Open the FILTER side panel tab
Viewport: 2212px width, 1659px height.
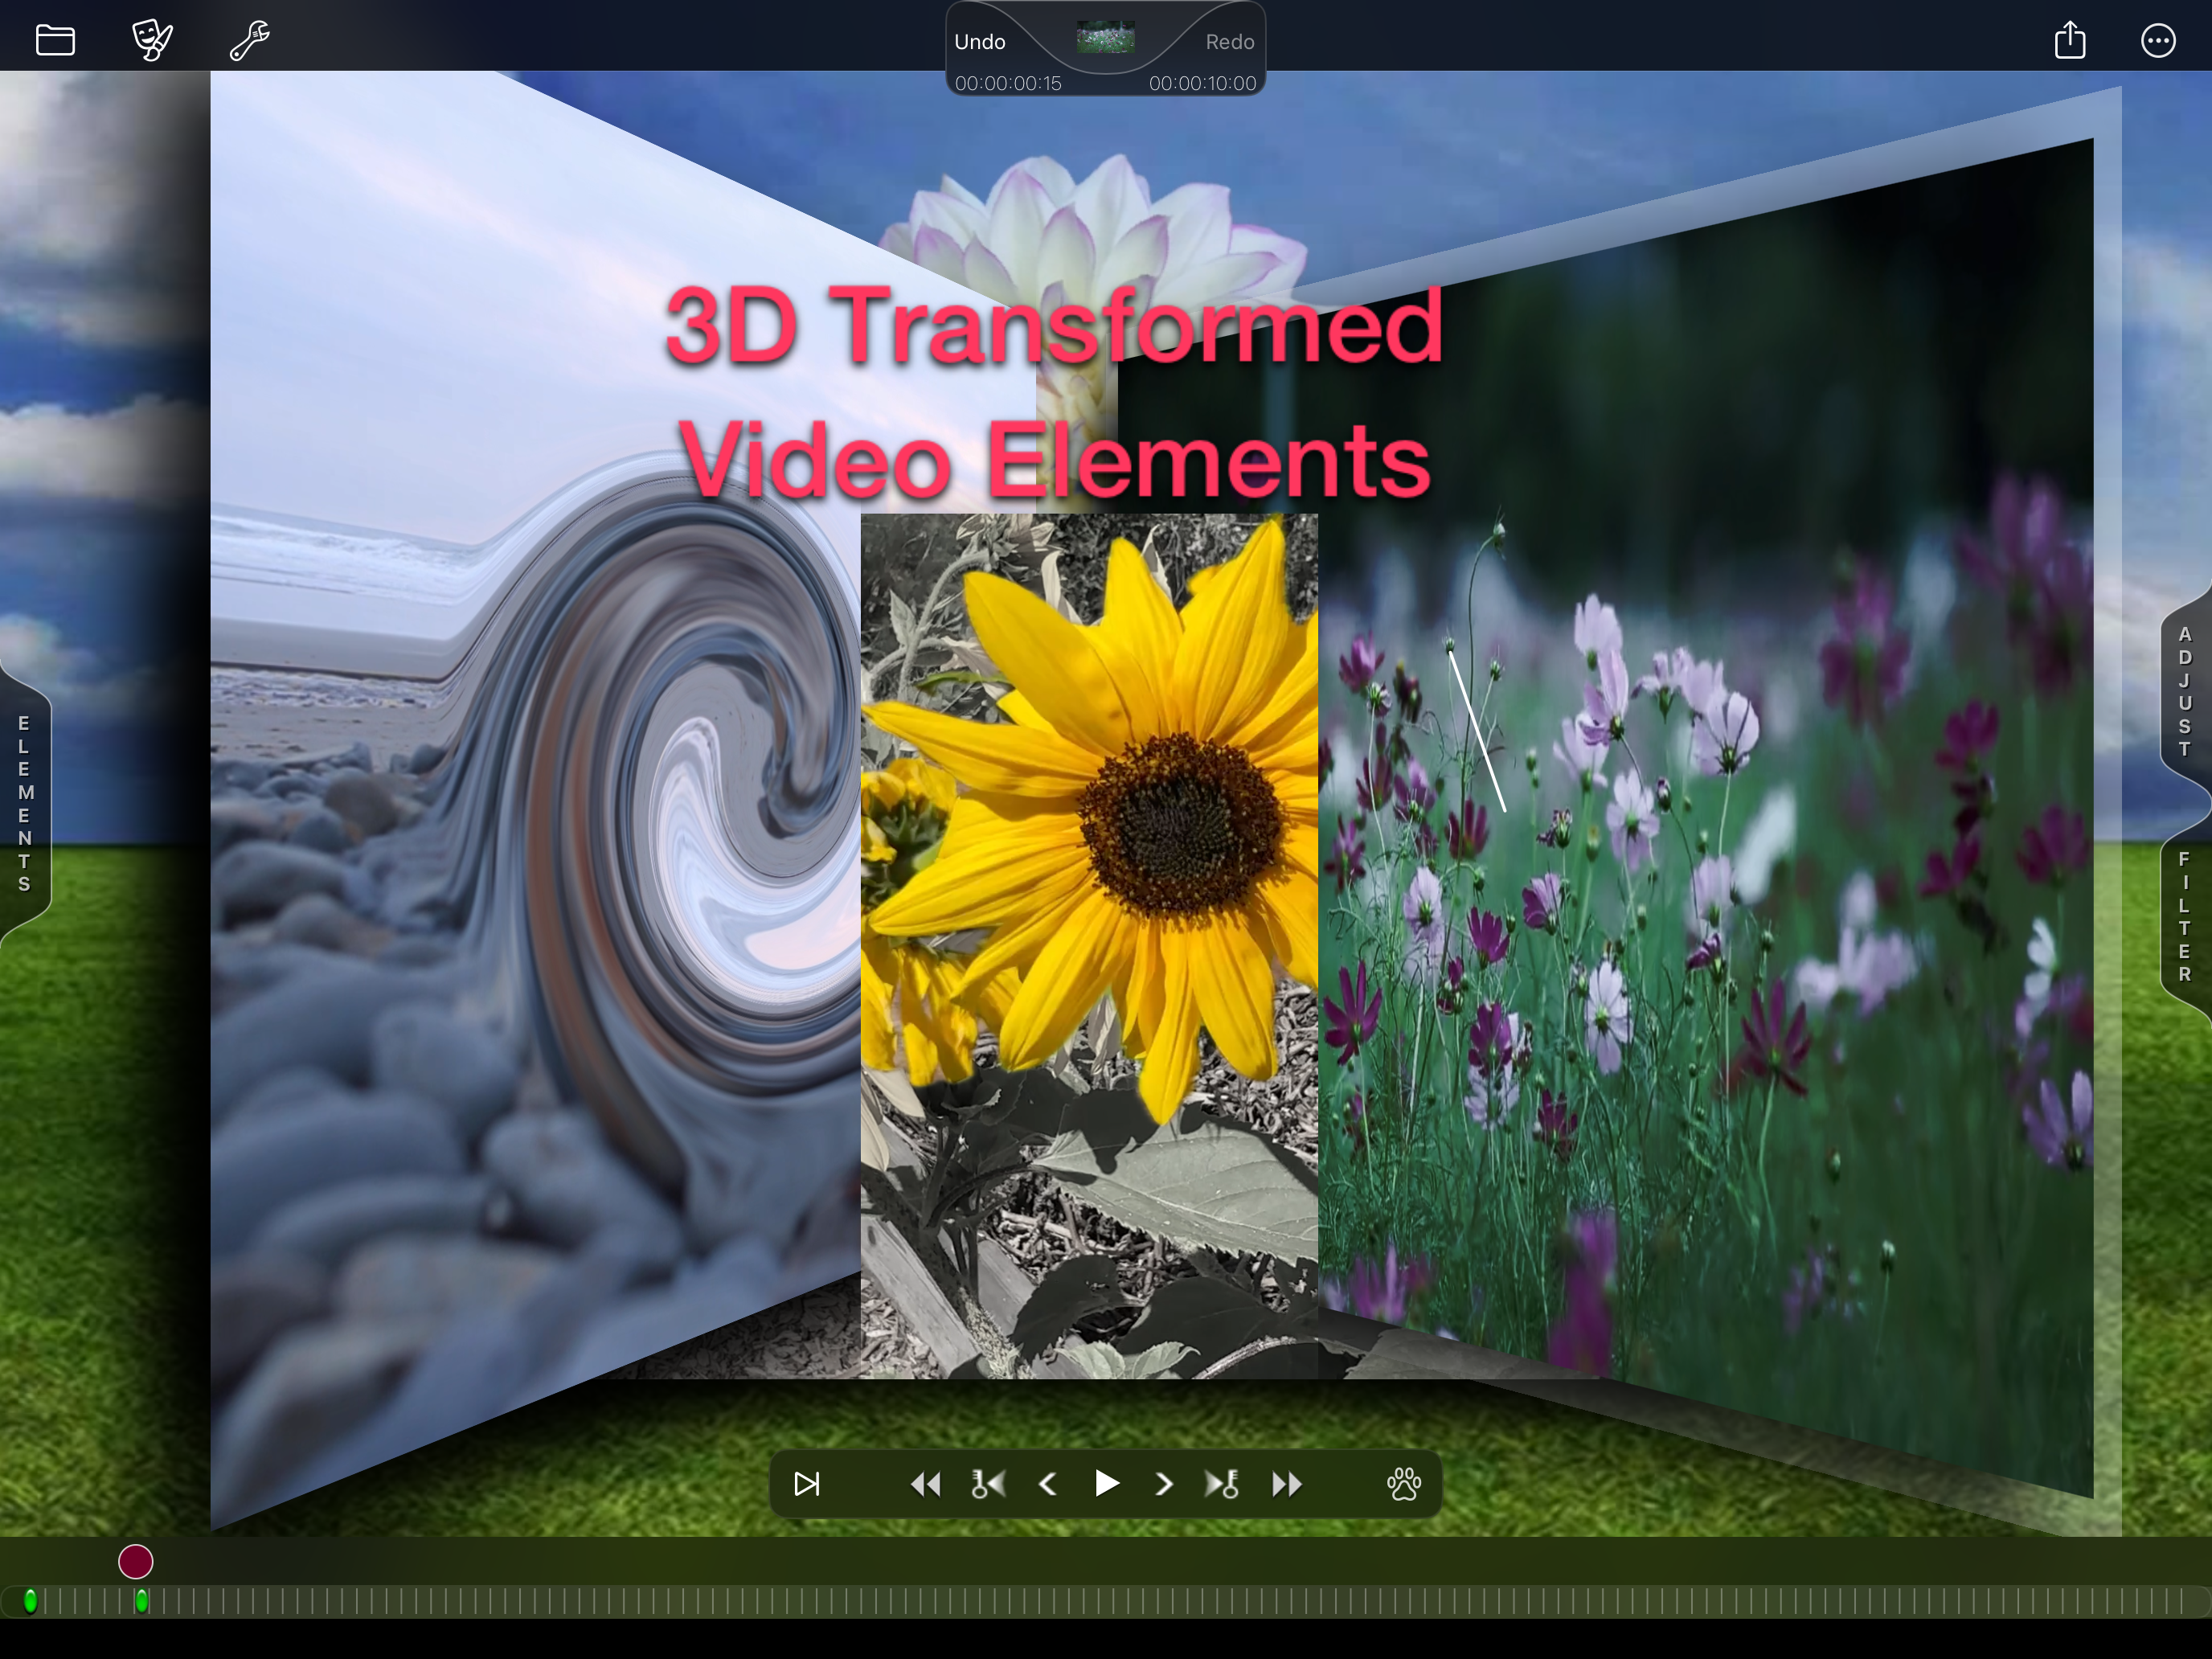(2185, 916)
